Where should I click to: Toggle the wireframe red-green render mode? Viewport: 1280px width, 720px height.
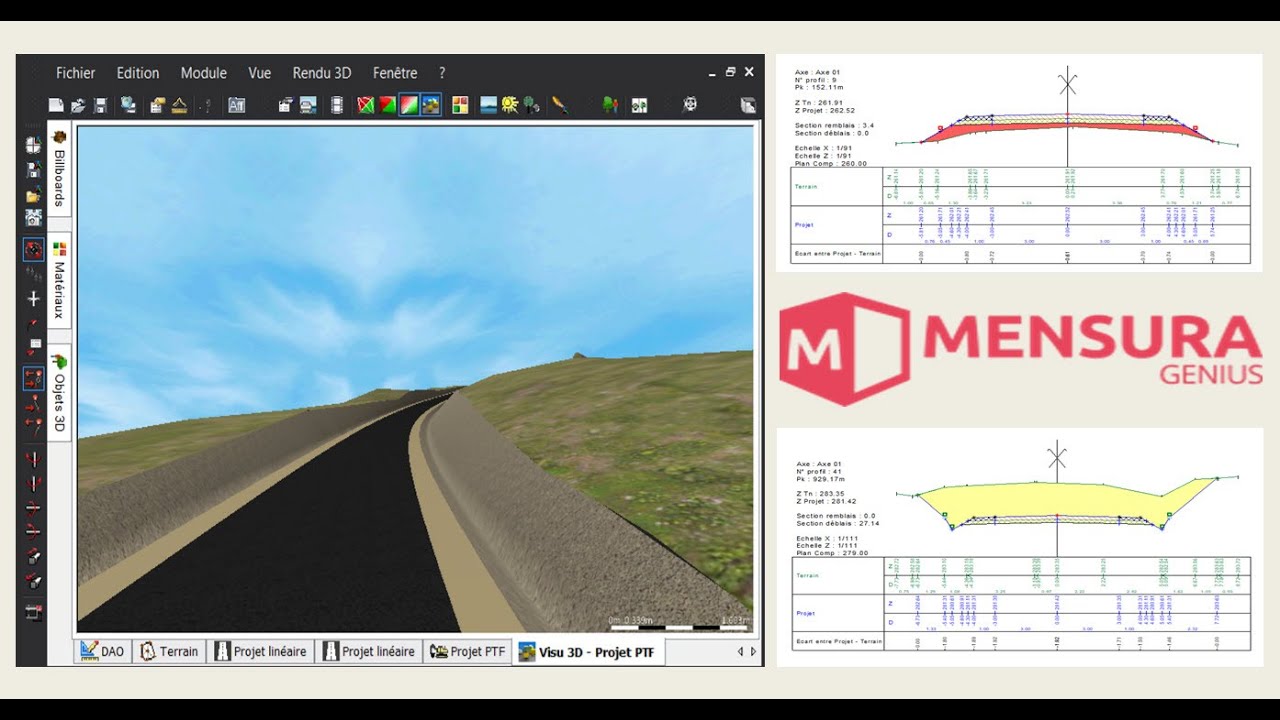pos(366,105)
